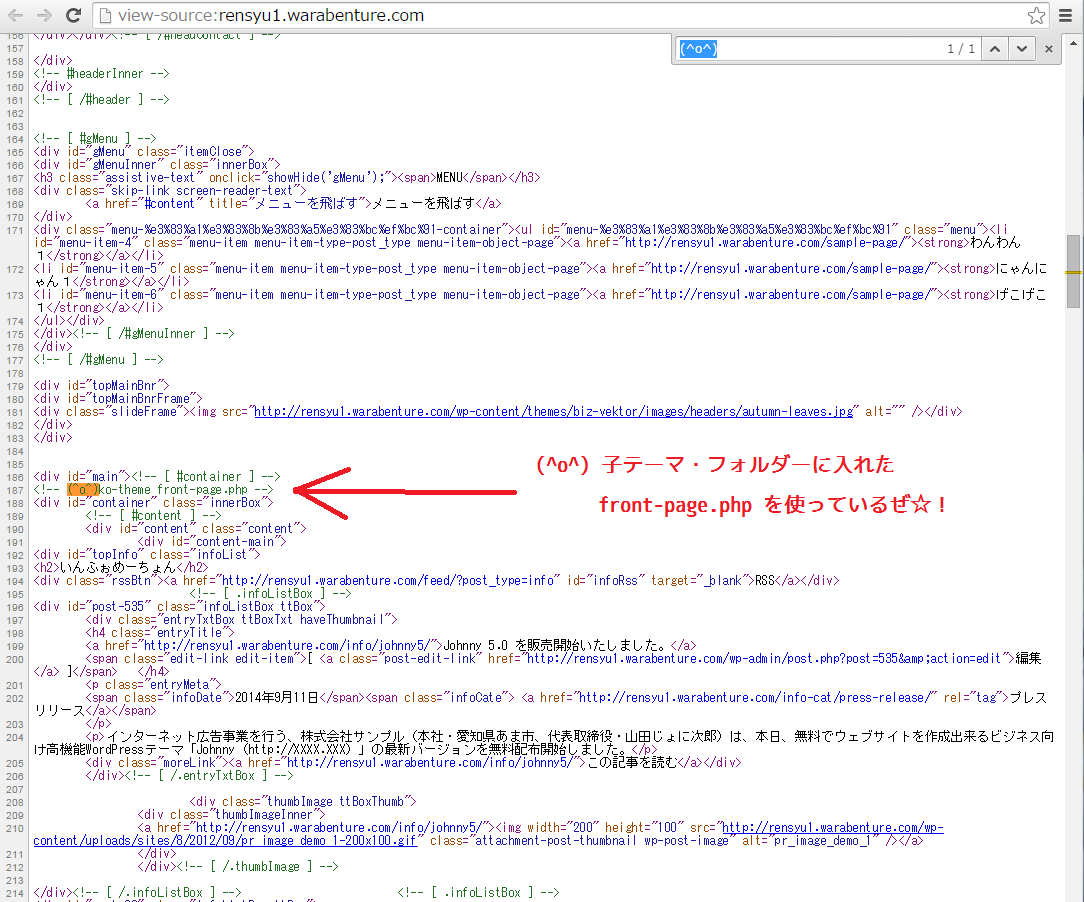
Task: Click the '#gMenuInner' closing comment on line 175
Action: pos(153,333)
